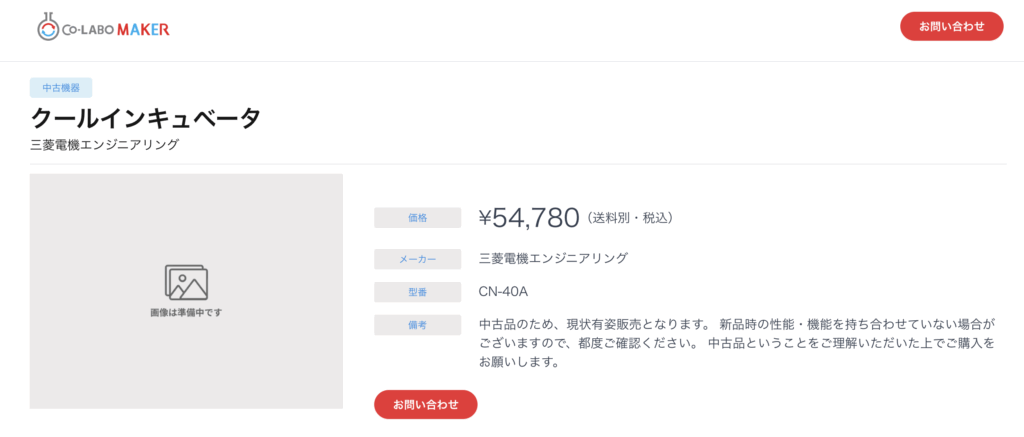This screenshot has width=1024, height=437.
Task: Click the remarks paragraph about 中古品
Action: (737, 343)
